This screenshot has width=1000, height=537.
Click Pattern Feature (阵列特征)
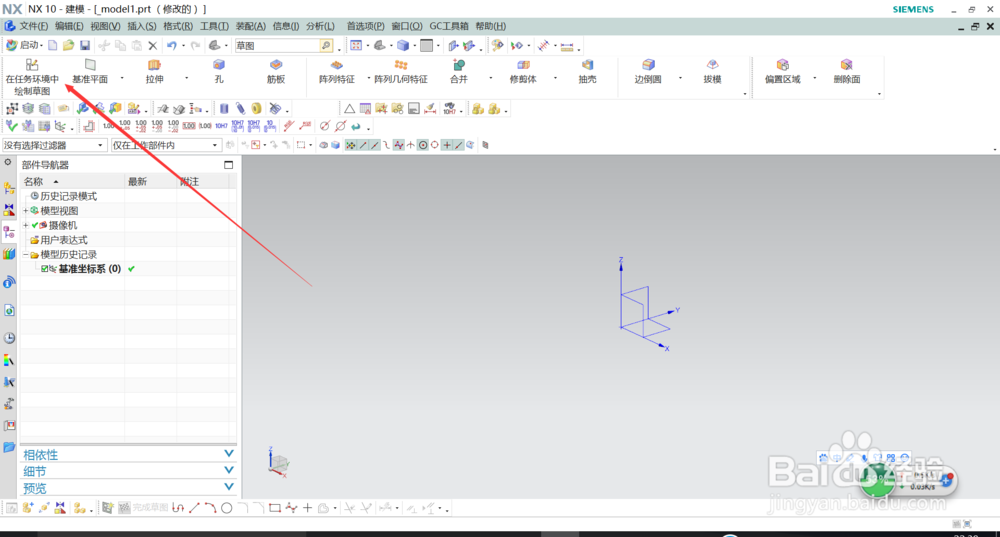coord(337,71)
